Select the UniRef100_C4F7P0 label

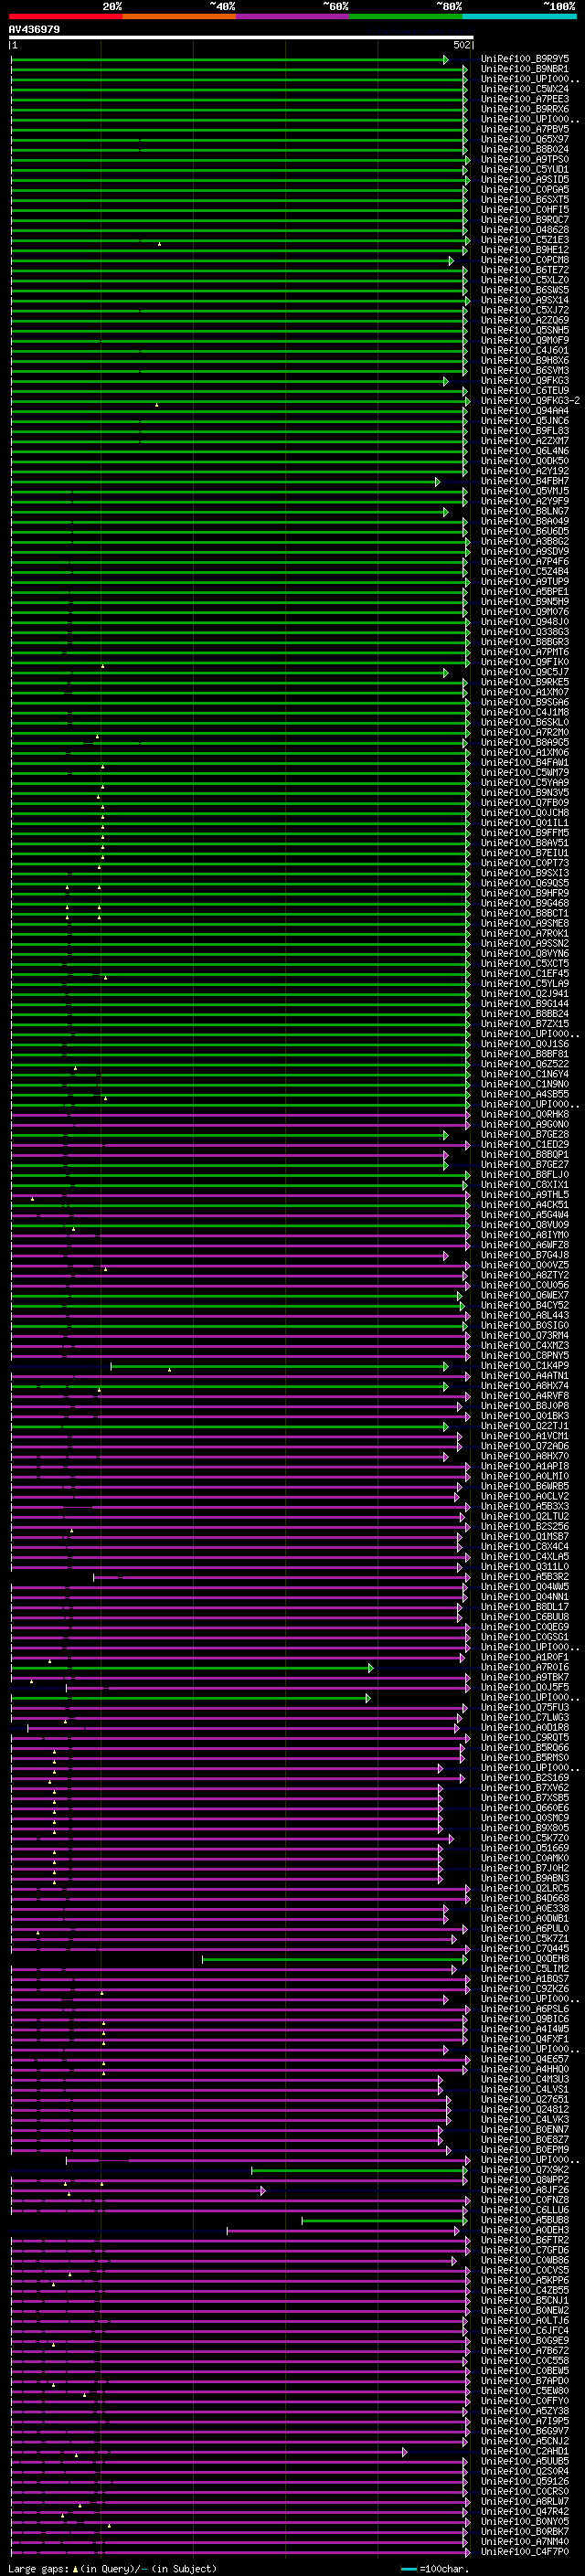point(525,2551)
